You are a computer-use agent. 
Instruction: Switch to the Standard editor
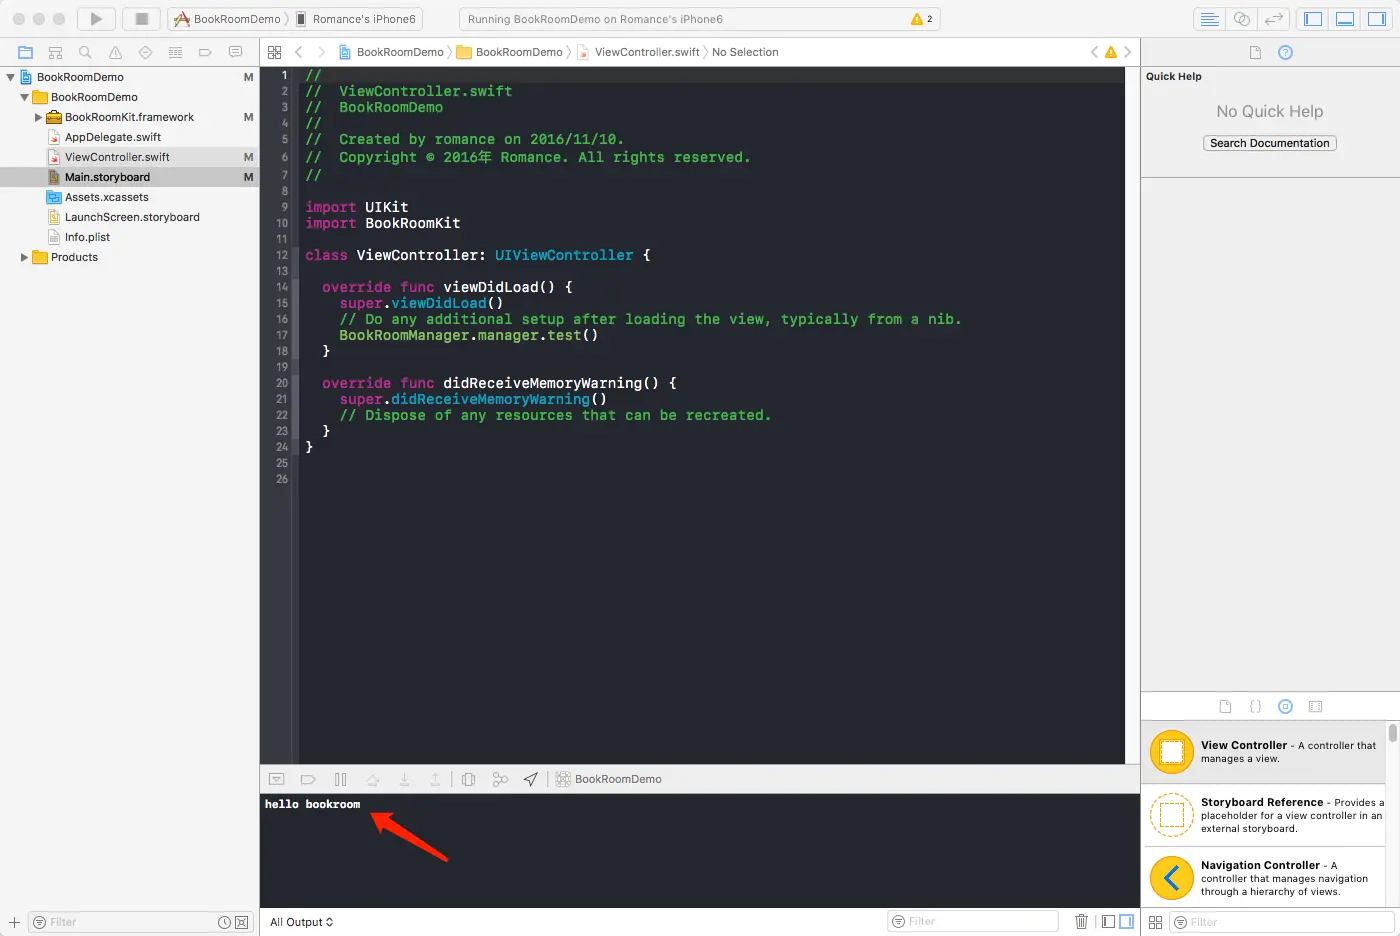1210,19
